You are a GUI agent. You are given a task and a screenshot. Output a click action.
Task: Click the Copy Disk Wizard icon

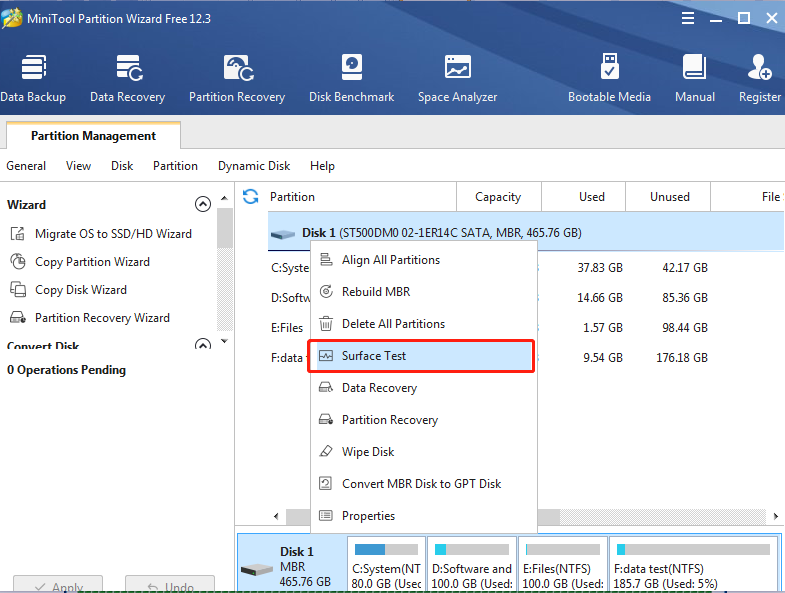(18, 289)
